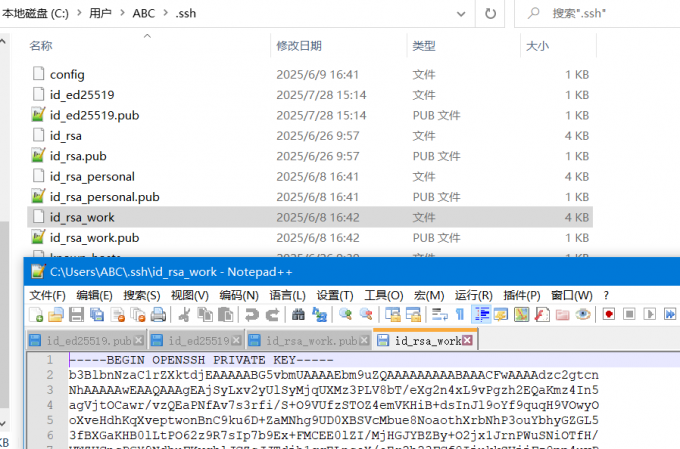Click the 搜索".ssh" search box
Viewport: 680px width, 449px height.
click(598, 14)
